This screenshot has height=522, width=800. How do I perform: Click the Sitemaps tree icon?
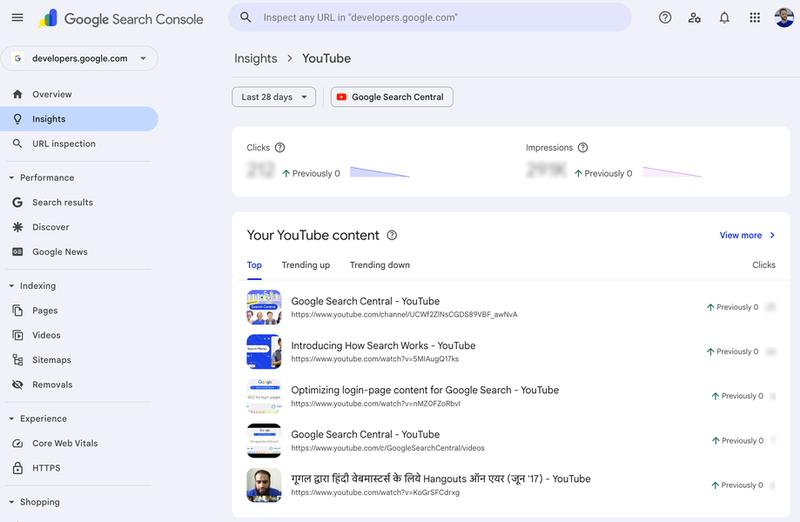pyautogui.click(x=17, y=360)
